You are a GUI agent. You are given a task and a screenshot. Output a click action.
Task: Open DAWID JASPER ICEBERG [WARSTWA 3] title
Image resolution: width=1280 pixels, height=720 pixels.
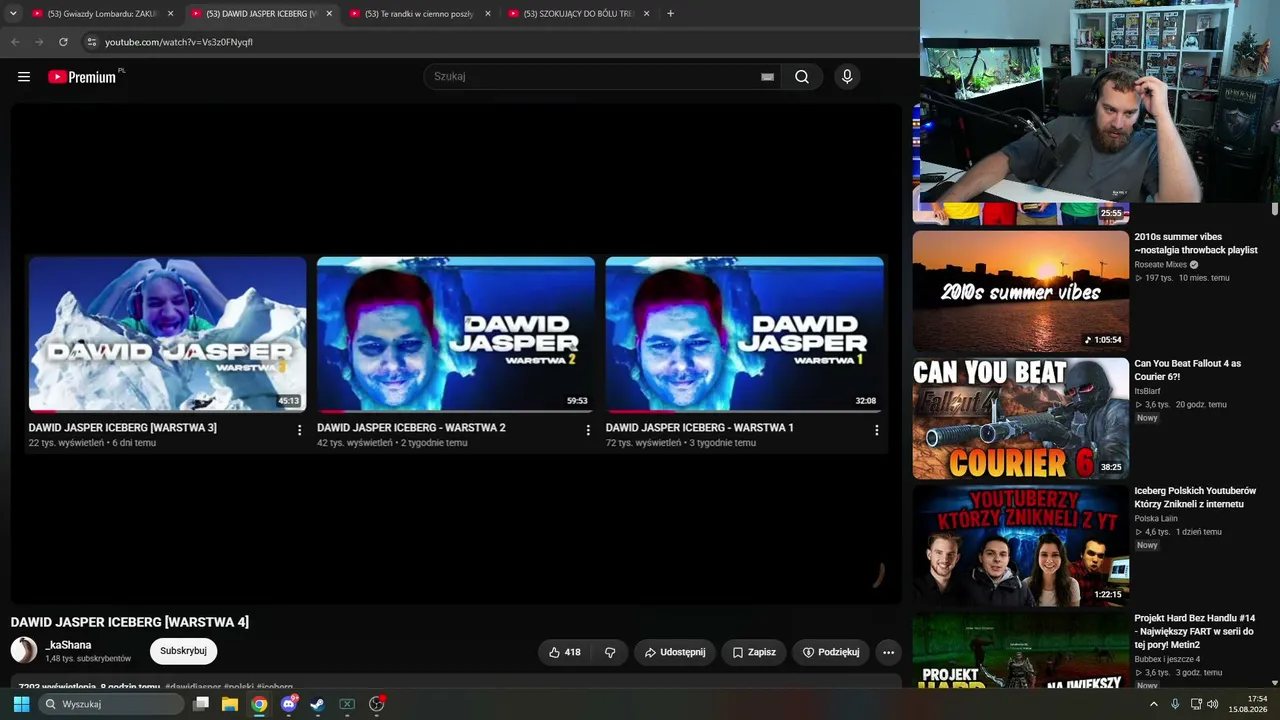click(123, 428)
